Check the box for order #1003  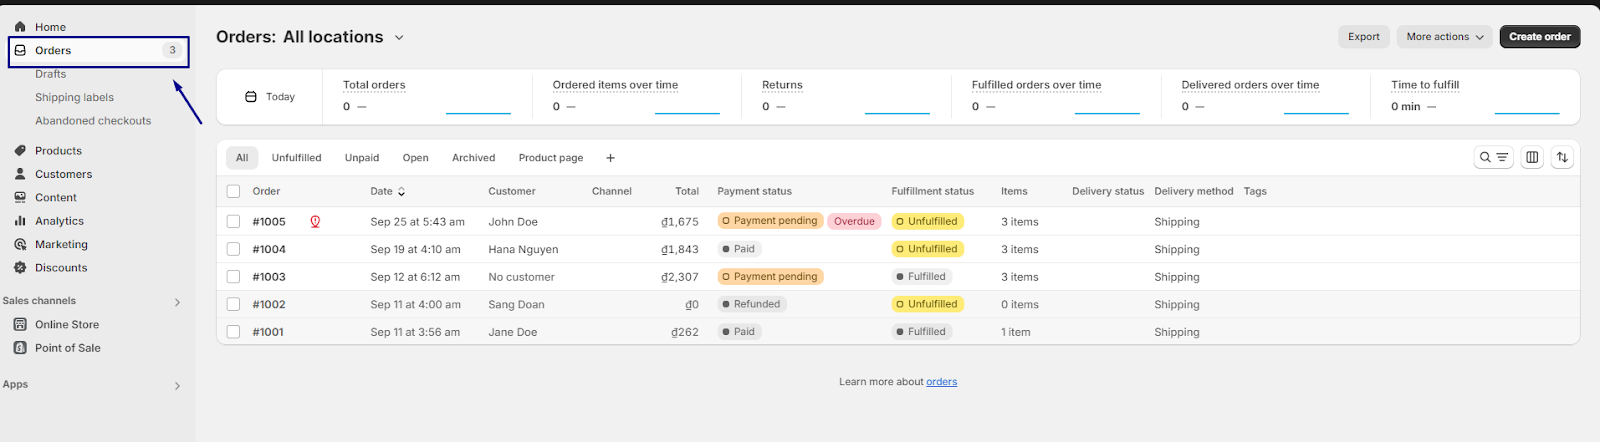(233, 277)
